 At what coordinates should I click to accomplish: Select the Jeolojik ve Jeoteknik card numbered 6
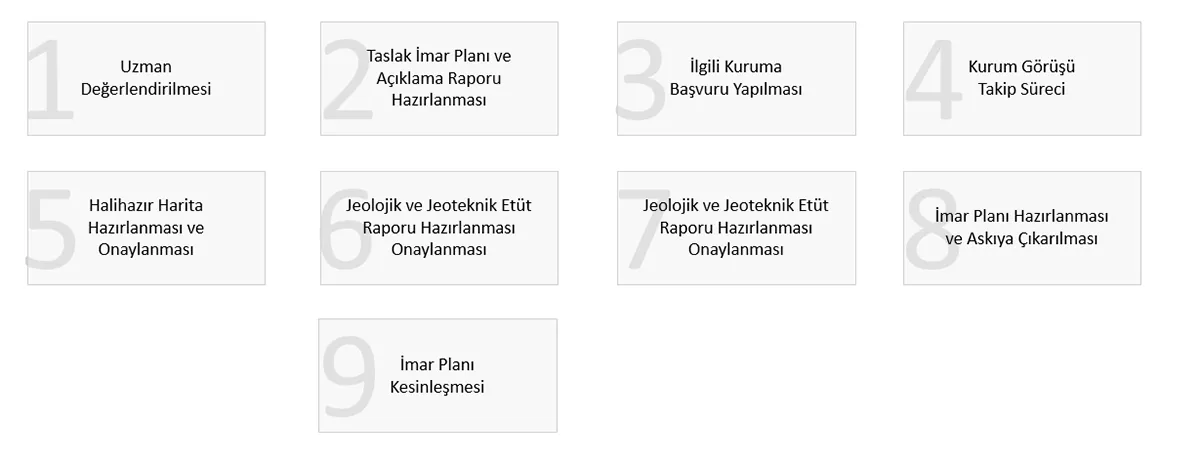coord(440,227)
